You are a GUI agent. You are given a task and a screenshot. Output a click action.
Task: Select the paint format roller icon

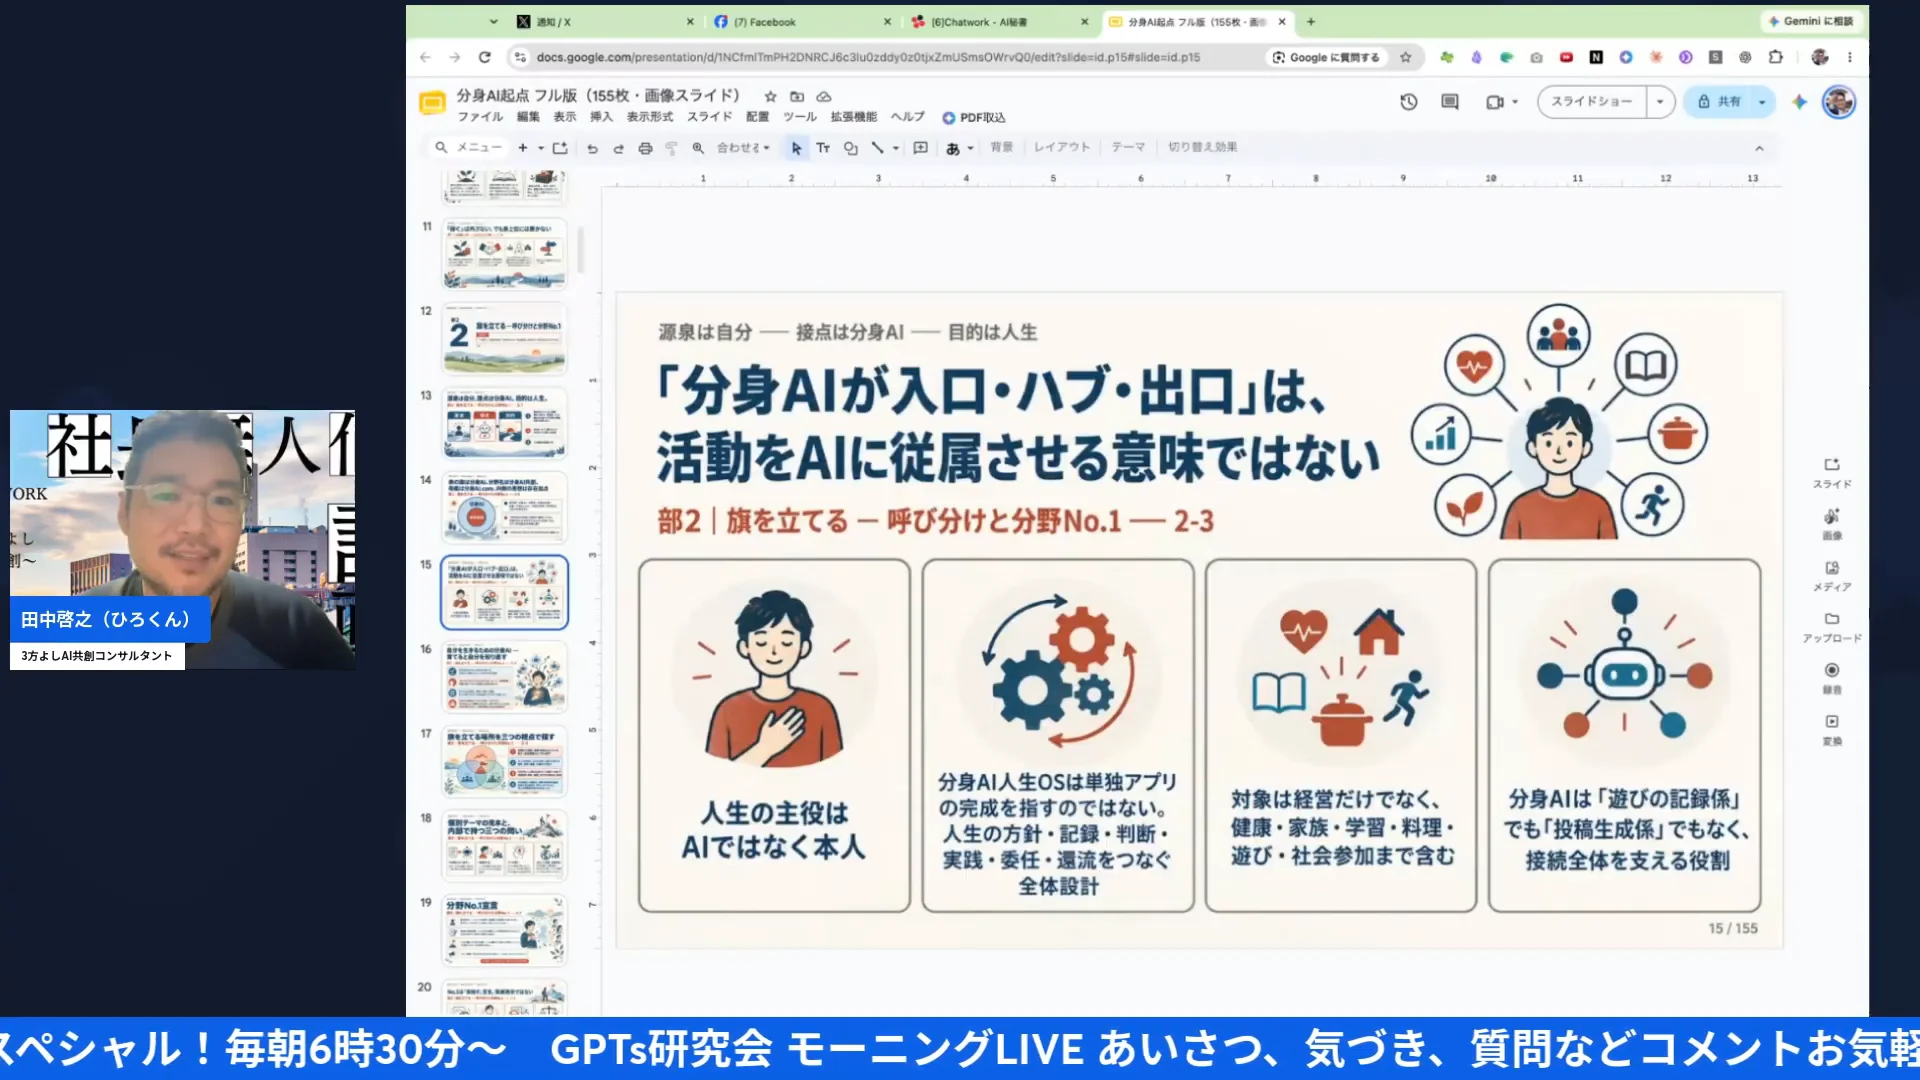671,148
